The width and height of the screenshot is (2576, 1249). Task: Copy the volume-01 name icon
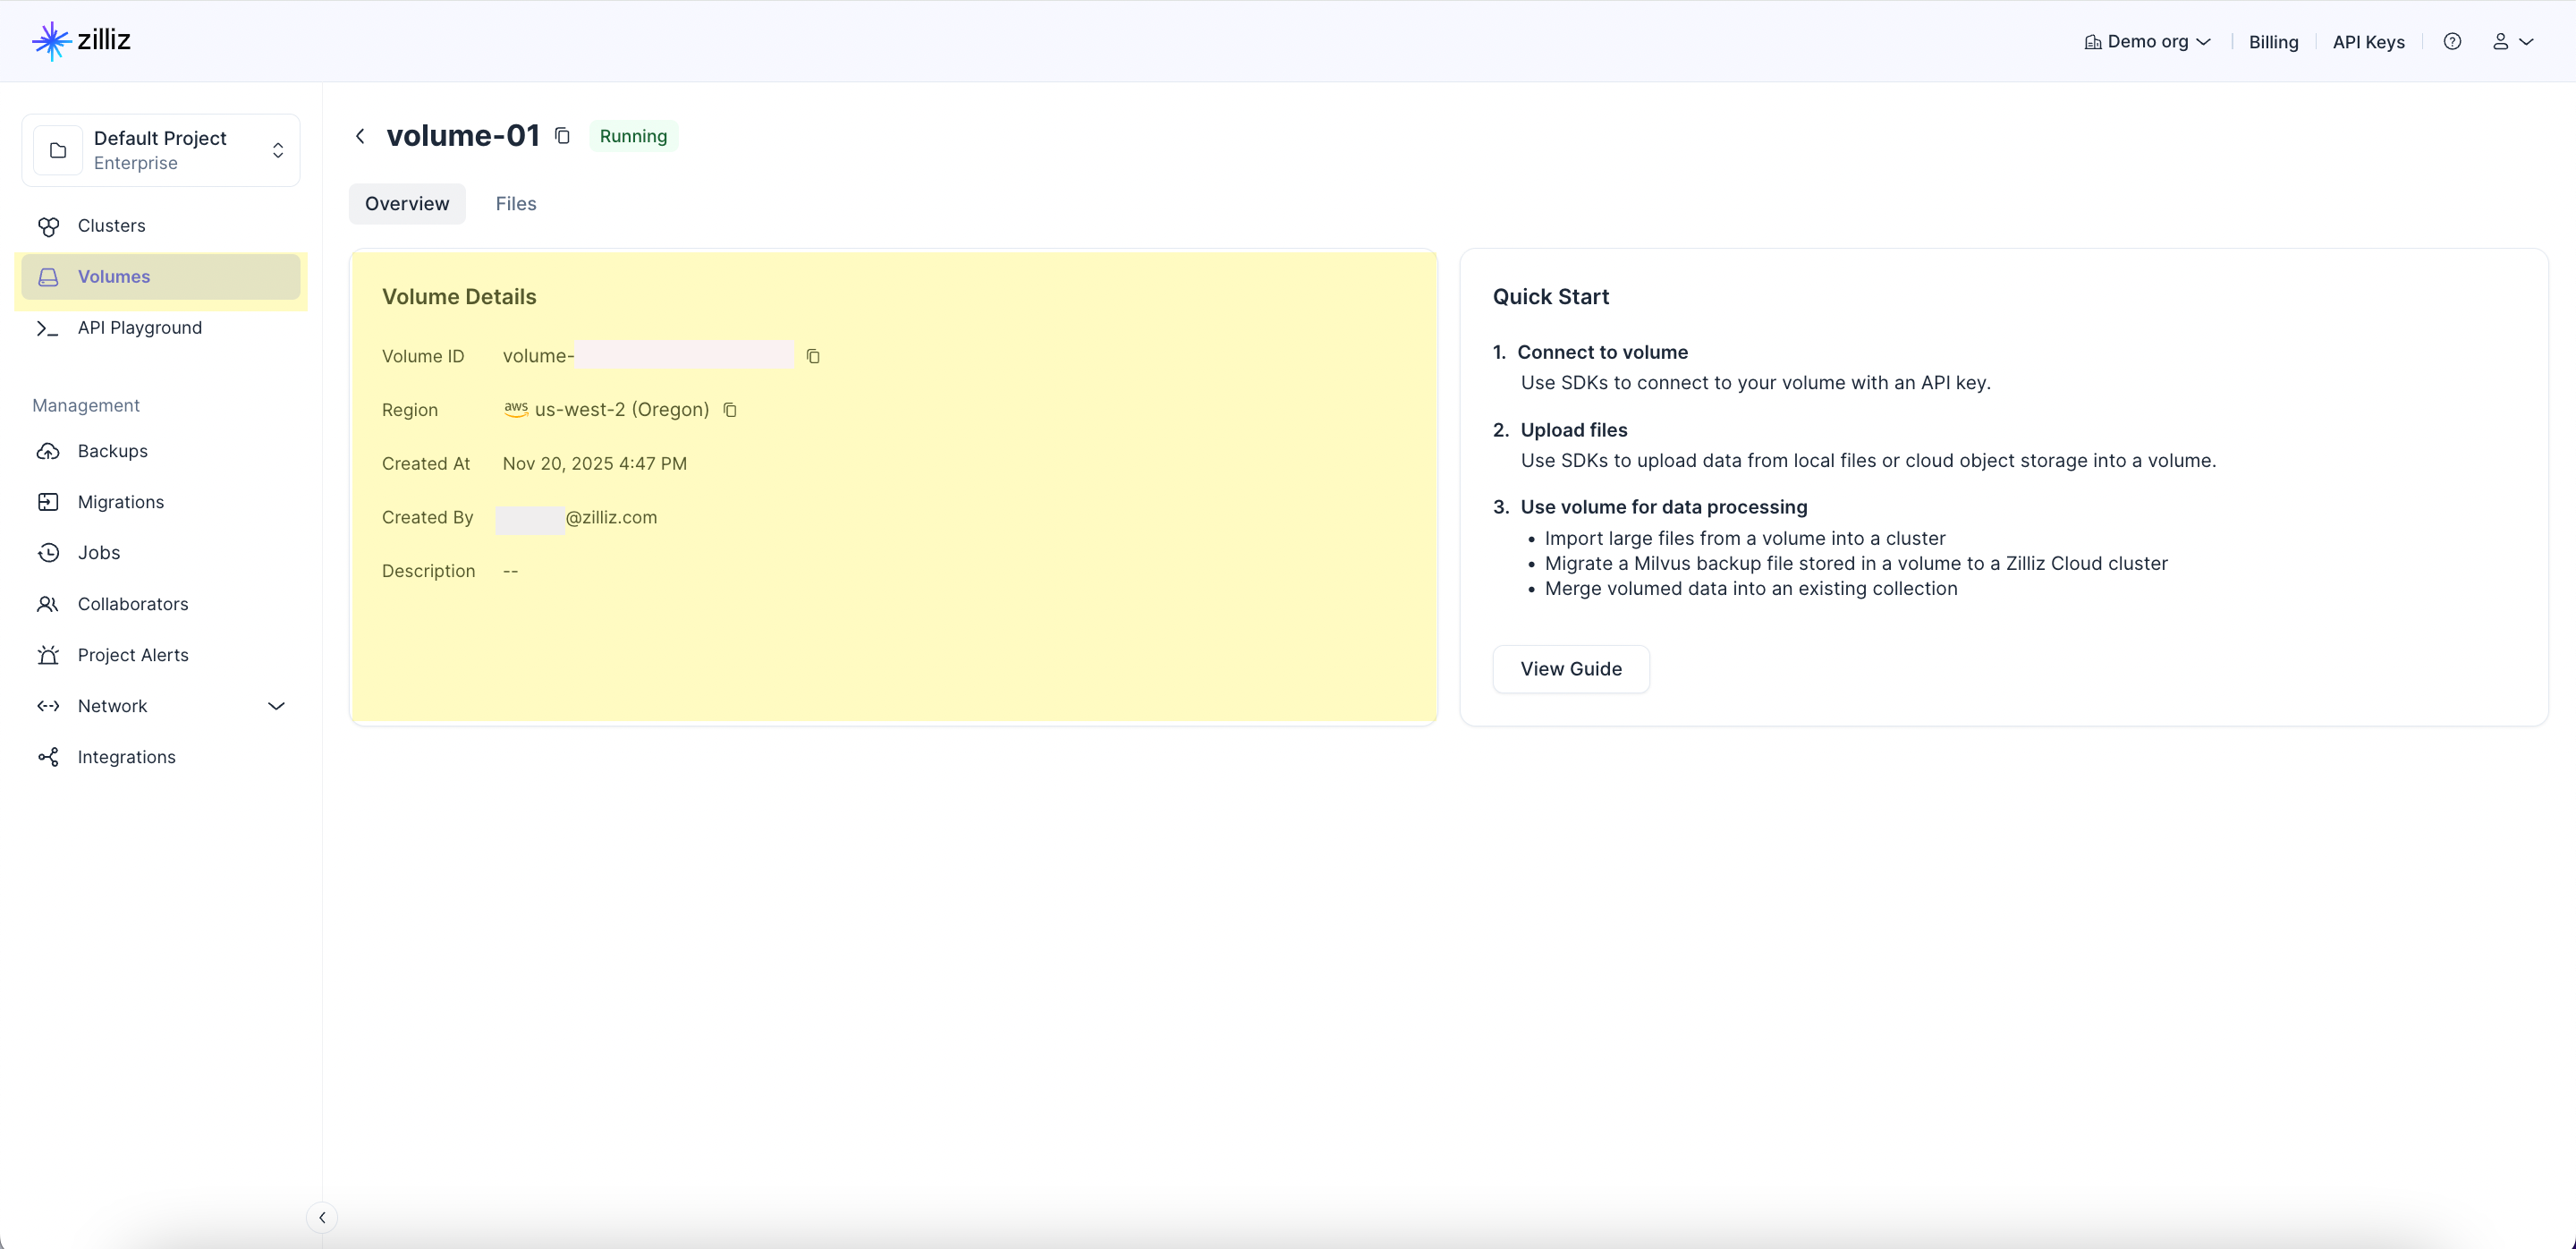click(x=562, y=135)
